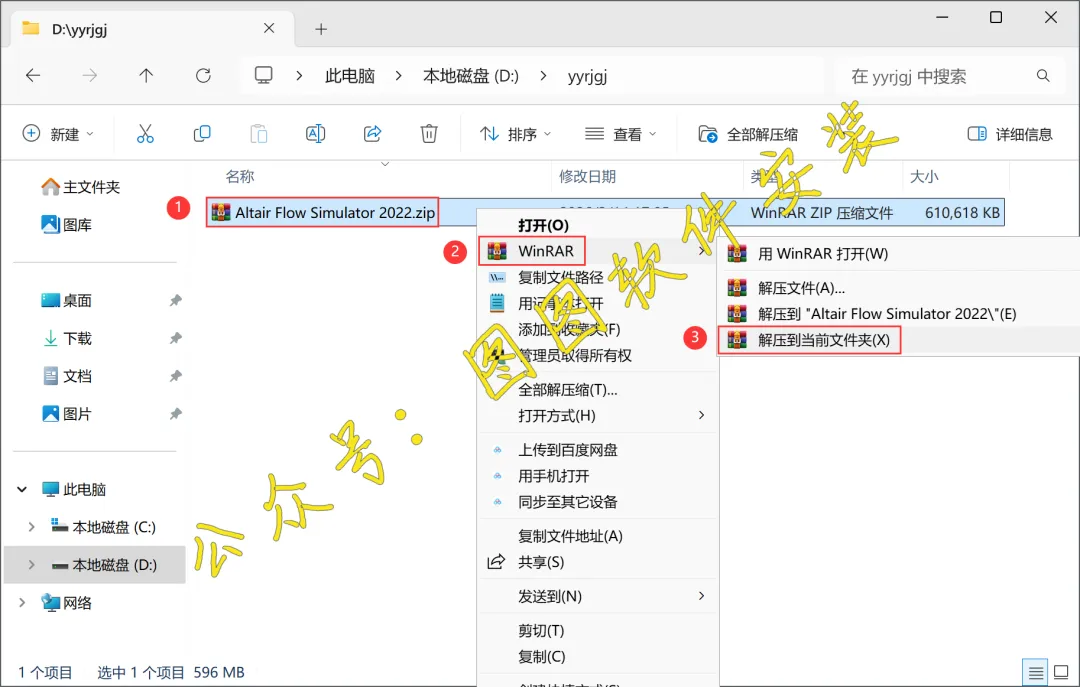Screen dimensions: 1080x687
Task: Choose 复制文件路径 in context menu
Action: (x=561, y=277)
